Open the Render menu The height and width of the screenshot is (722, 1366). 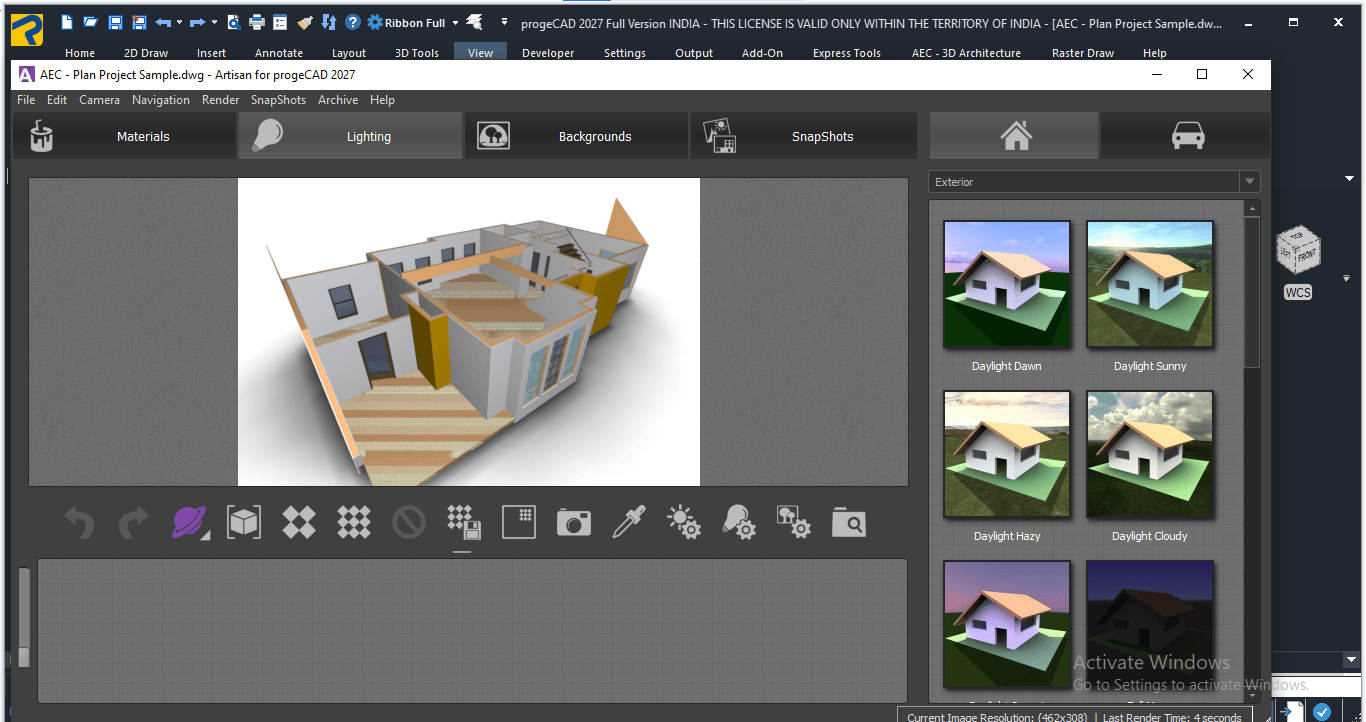click(220, 100)
